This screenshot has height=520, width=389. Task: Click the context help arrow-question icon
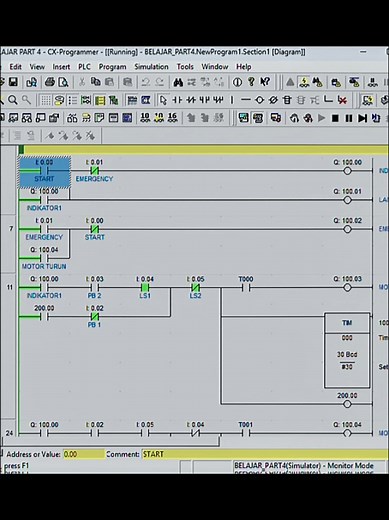265,82
